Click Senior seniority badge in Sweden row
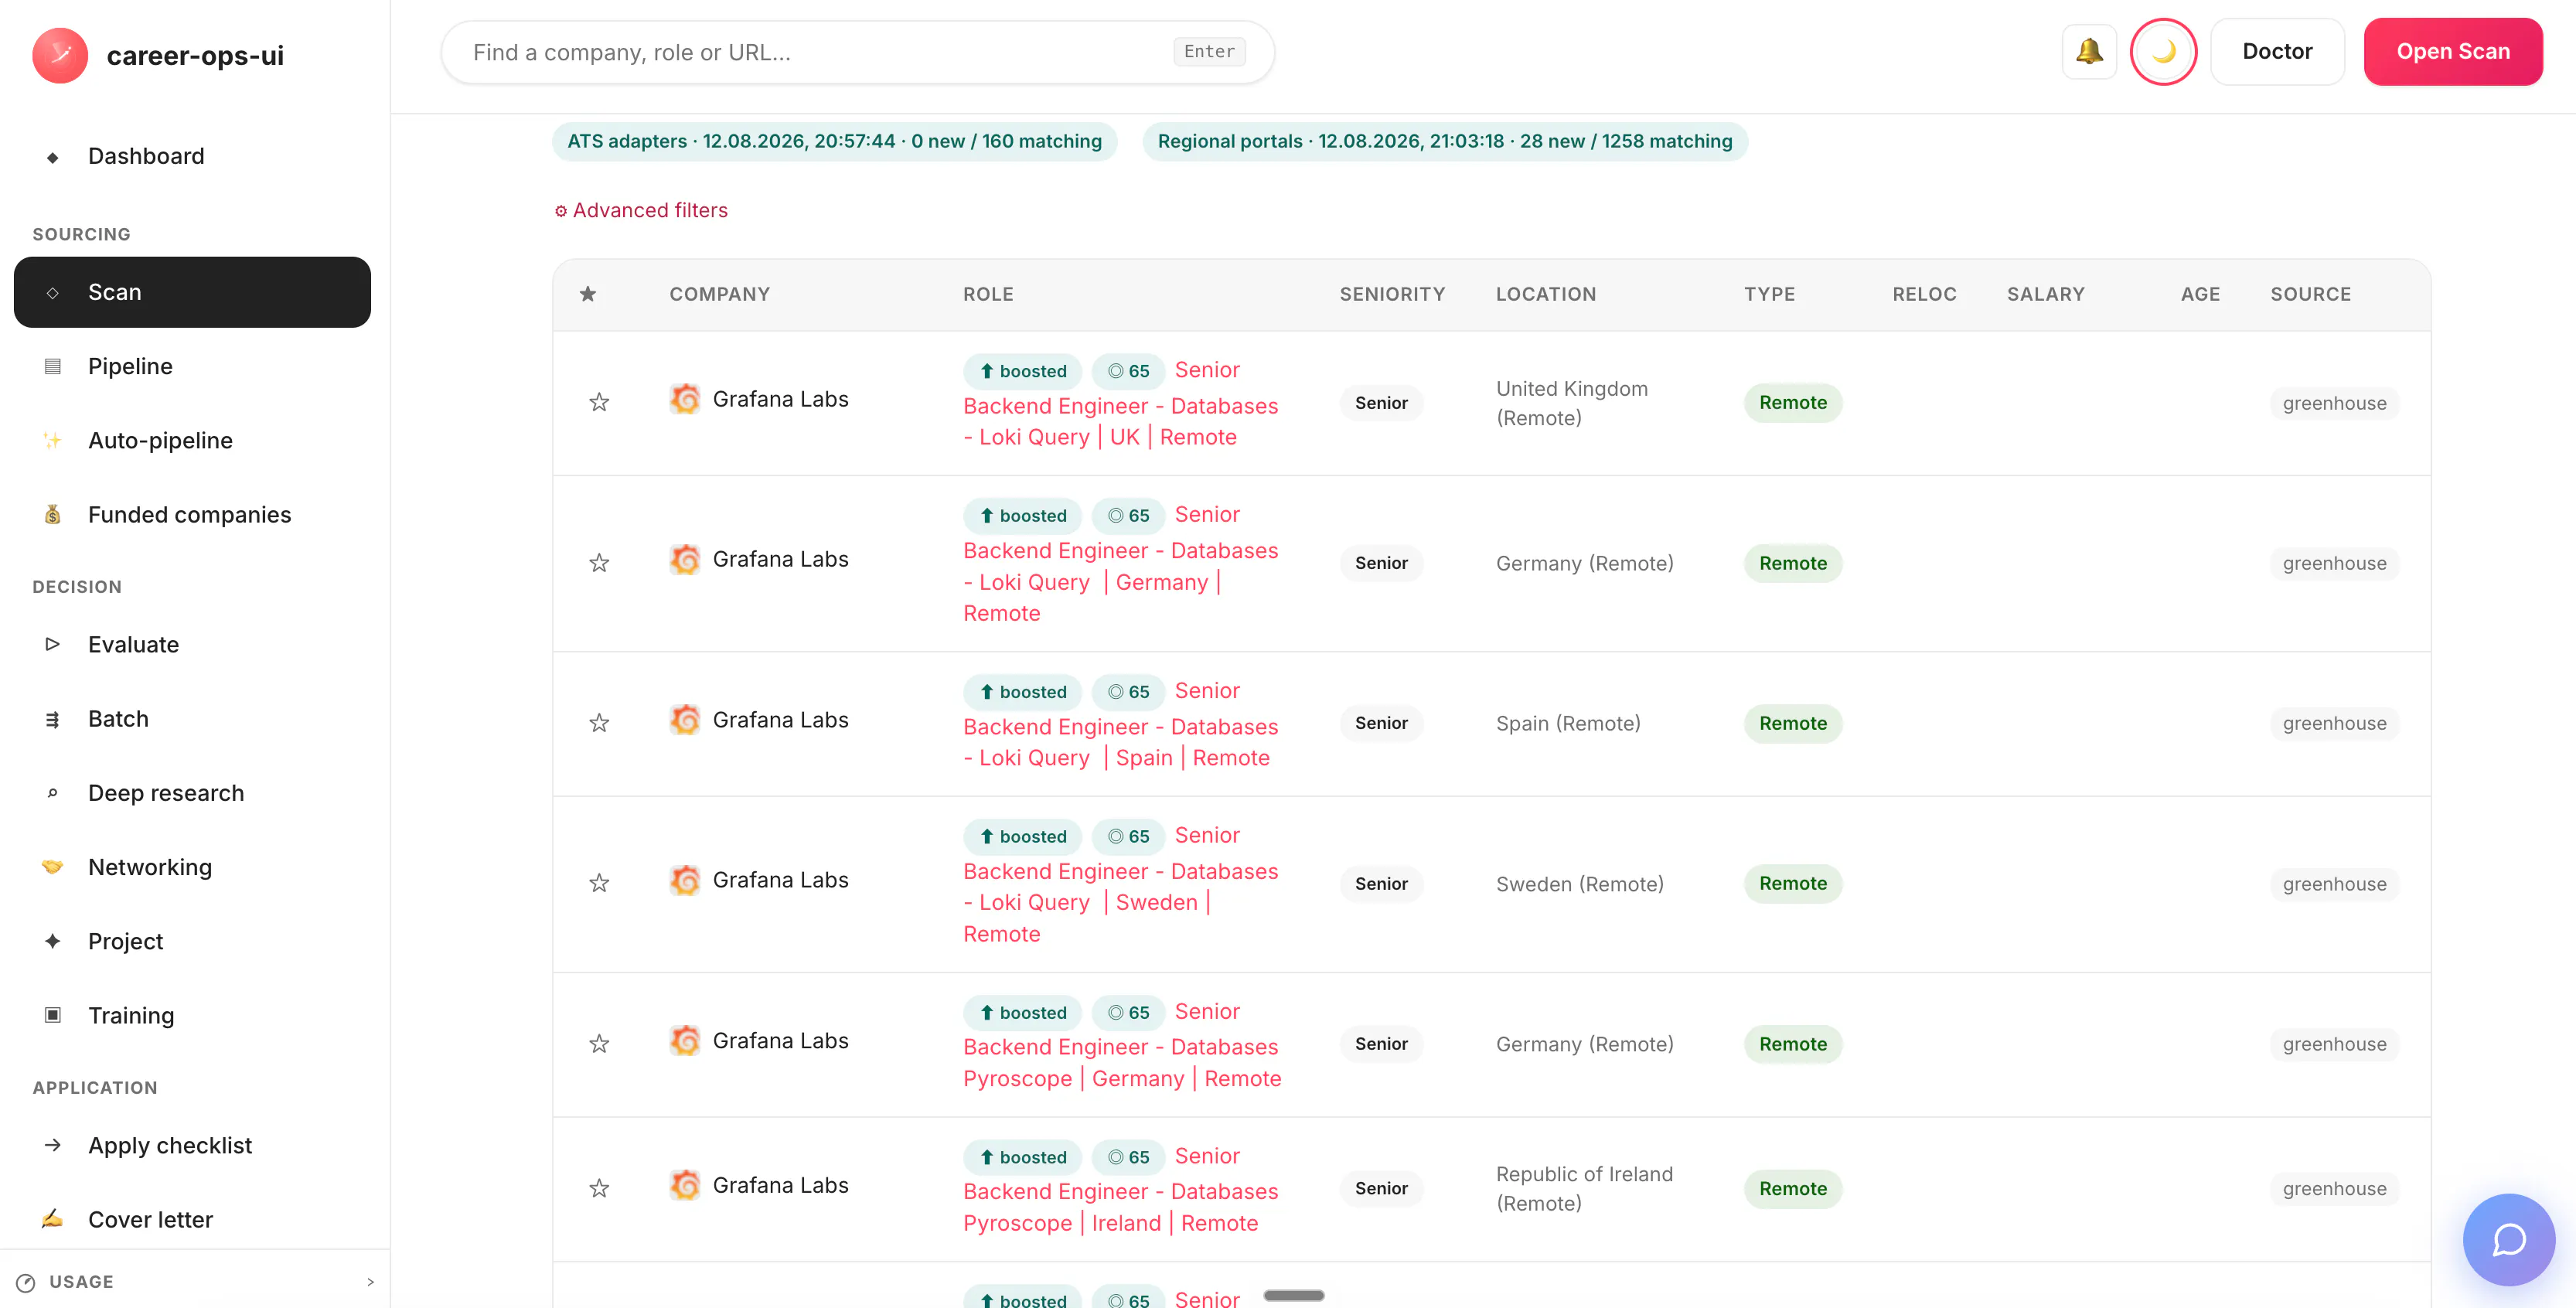 coord(1381,883)
